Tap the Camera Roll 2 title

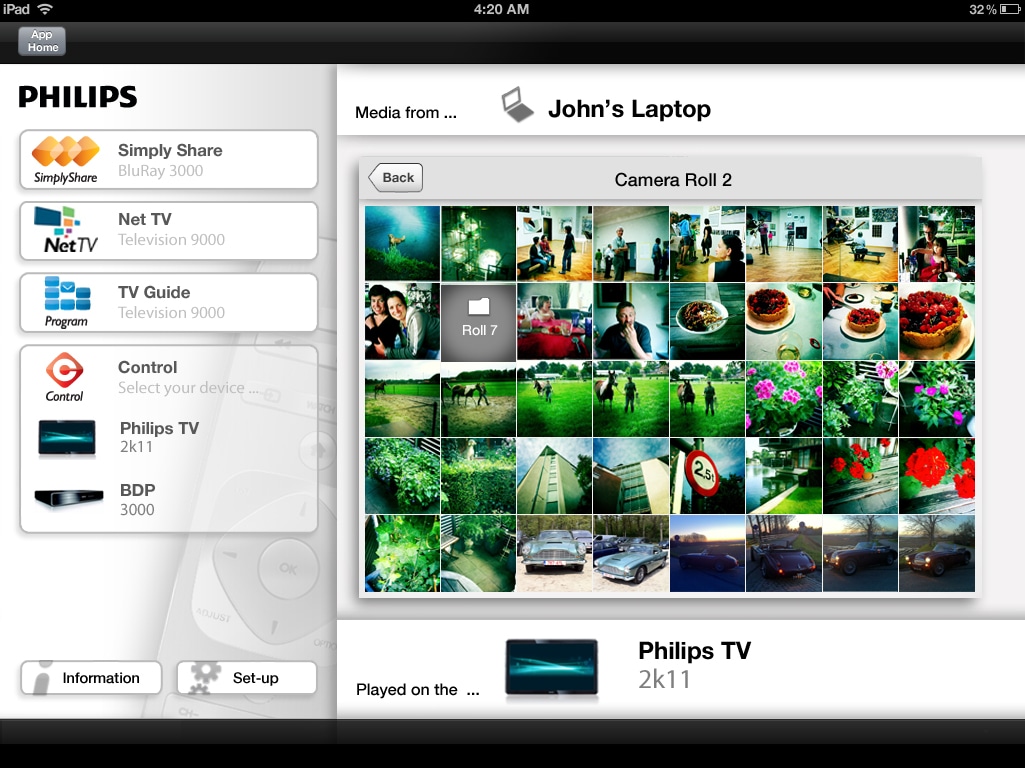(x=673, y=180)
